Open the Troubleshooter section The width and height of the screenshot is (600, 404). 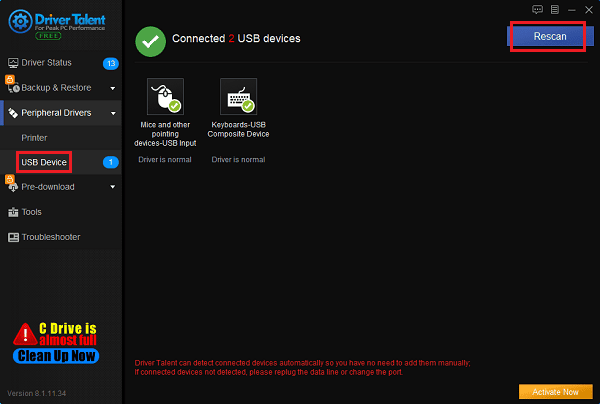point(61,237)
